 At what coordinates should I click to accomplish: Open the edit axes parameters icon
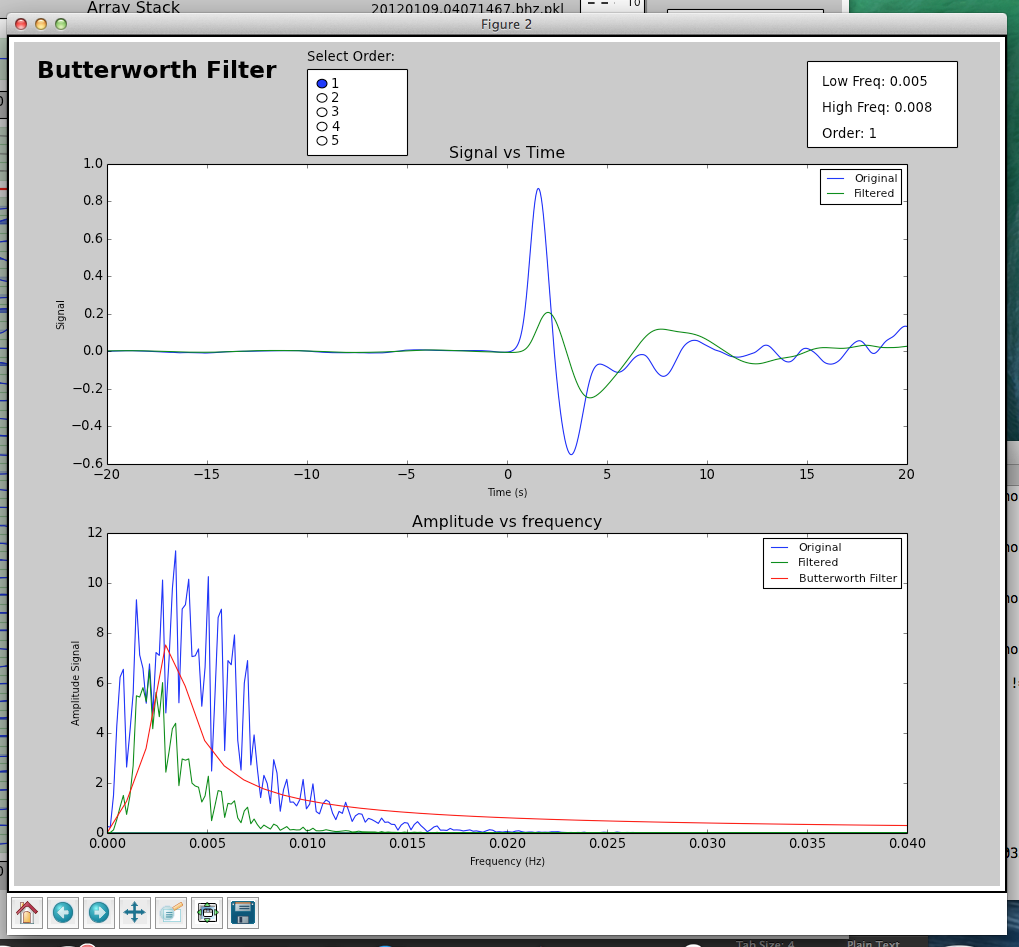coord(171,913)
